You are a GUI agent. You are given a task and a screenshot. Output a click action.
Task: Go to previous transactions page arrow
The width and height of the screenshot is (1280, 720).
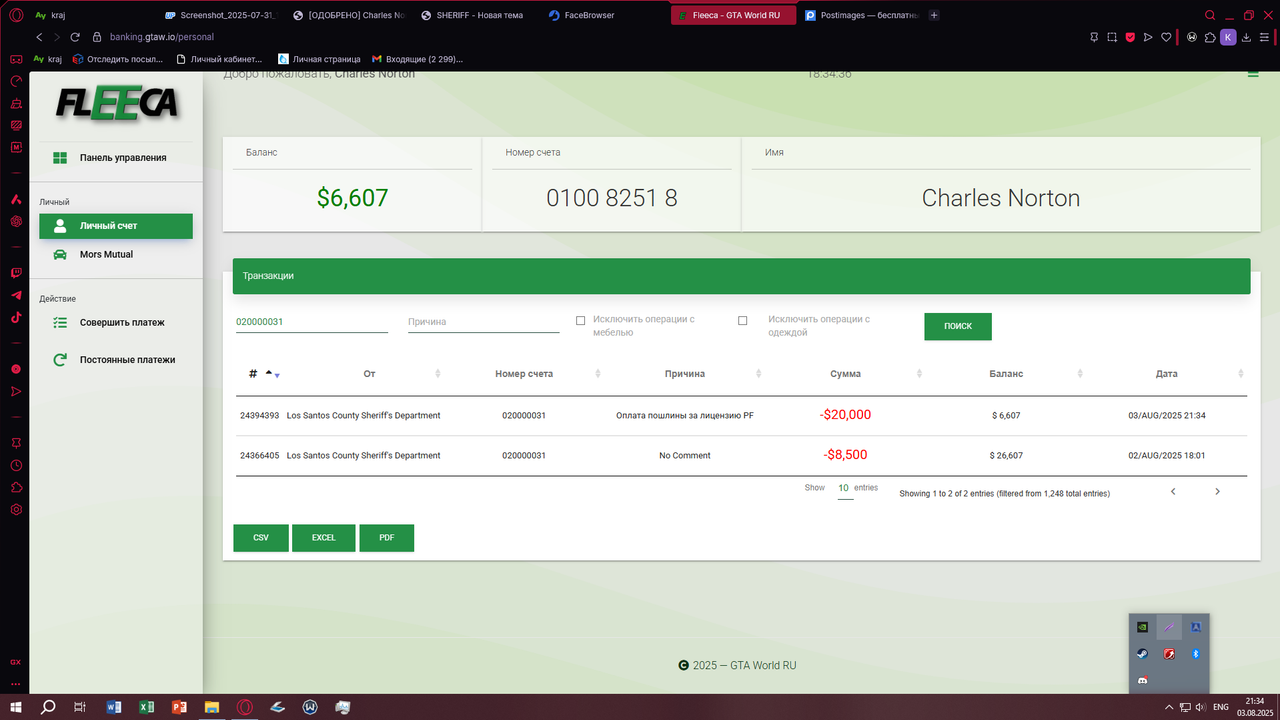1173,492
